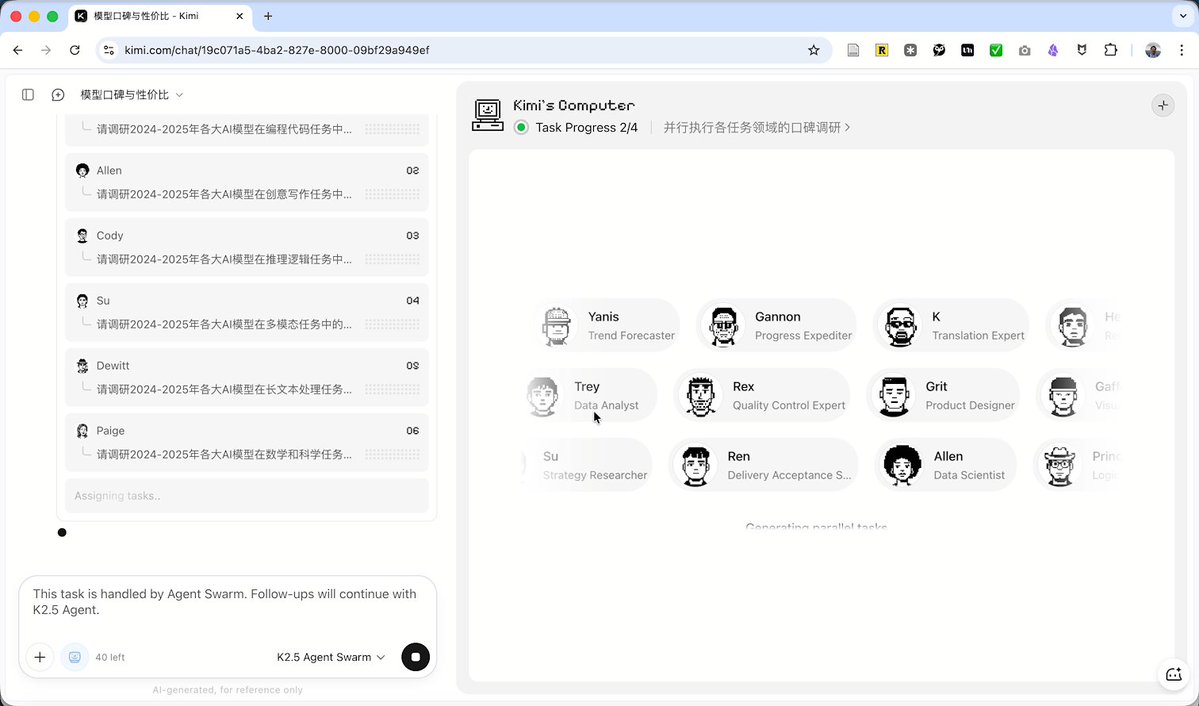This screenshot has width=1199, height=706.
Task: Open Chrome's three-dot menu
Action: (x=1181, y=49)
